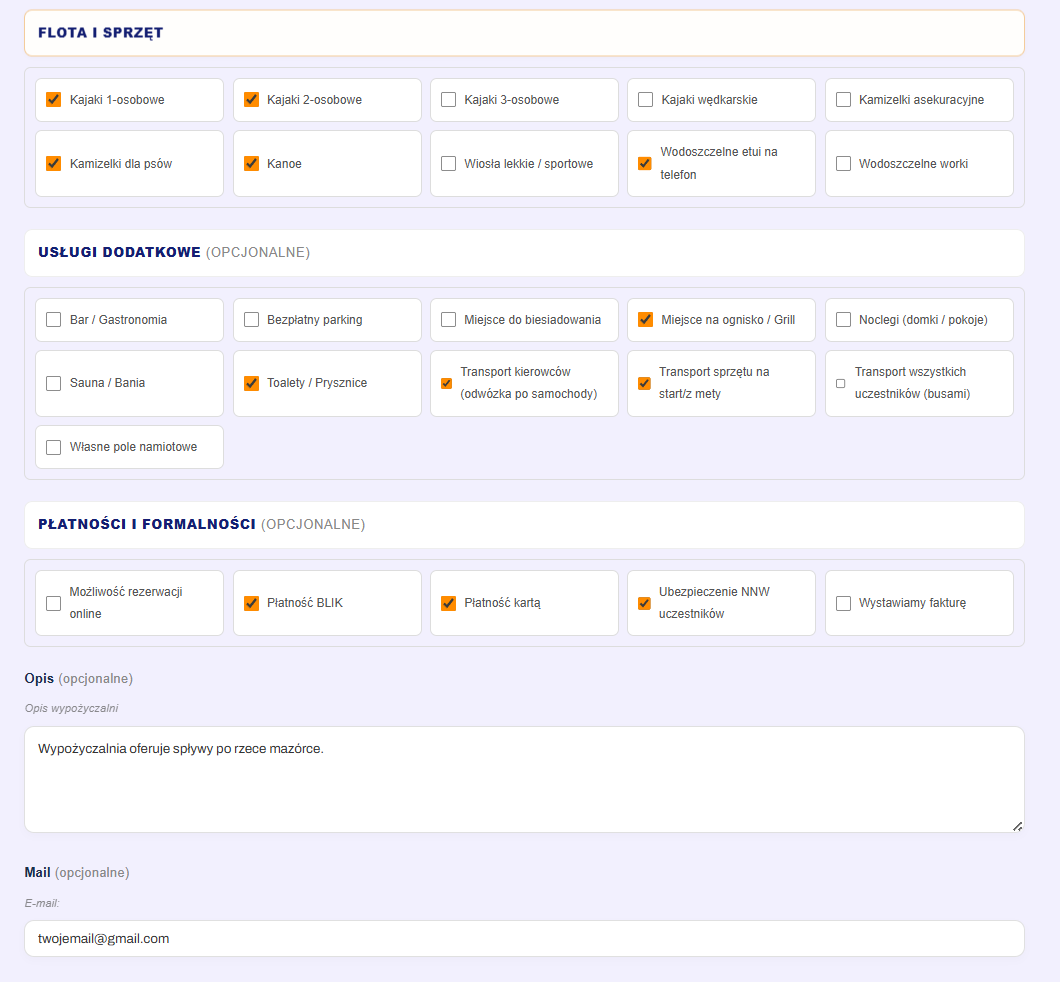Image resolution: width=1060 pixels, height=982 pixels.
Task: Enable Bar / Gastronomia service
Action: [x=54, y=320]
